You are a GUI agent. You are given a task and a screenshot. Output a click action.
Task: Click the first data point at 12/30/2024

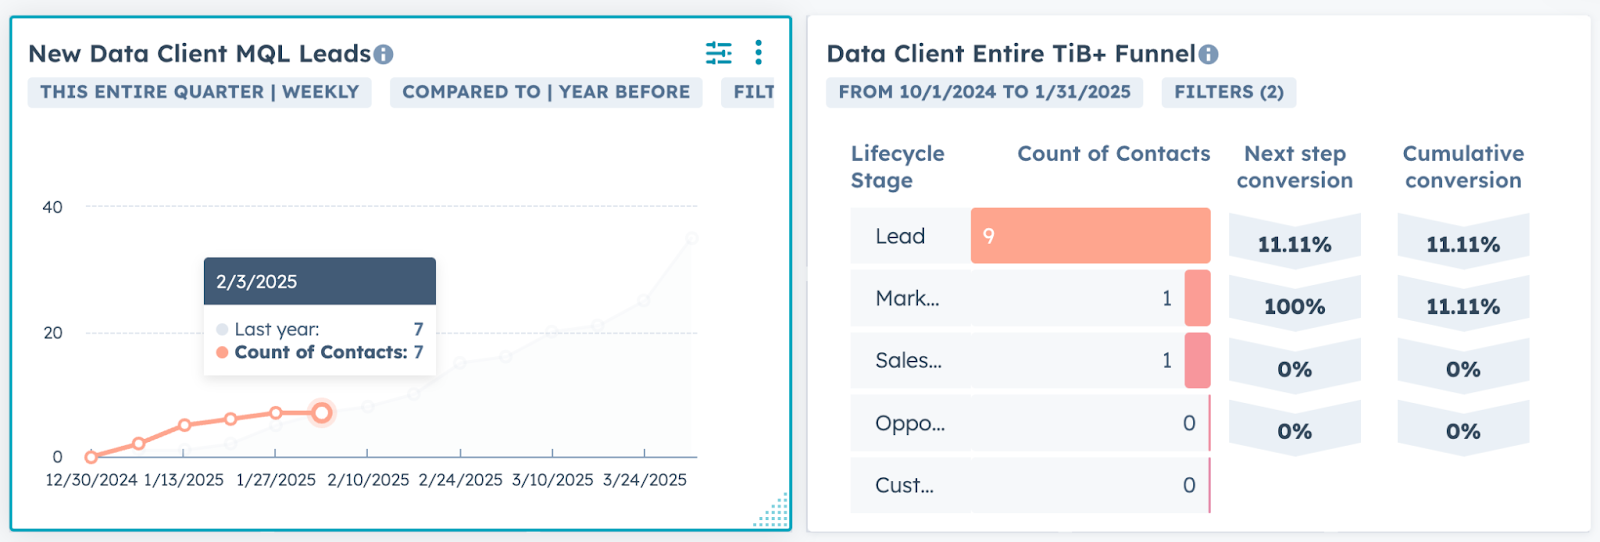[x=91, y=457]
